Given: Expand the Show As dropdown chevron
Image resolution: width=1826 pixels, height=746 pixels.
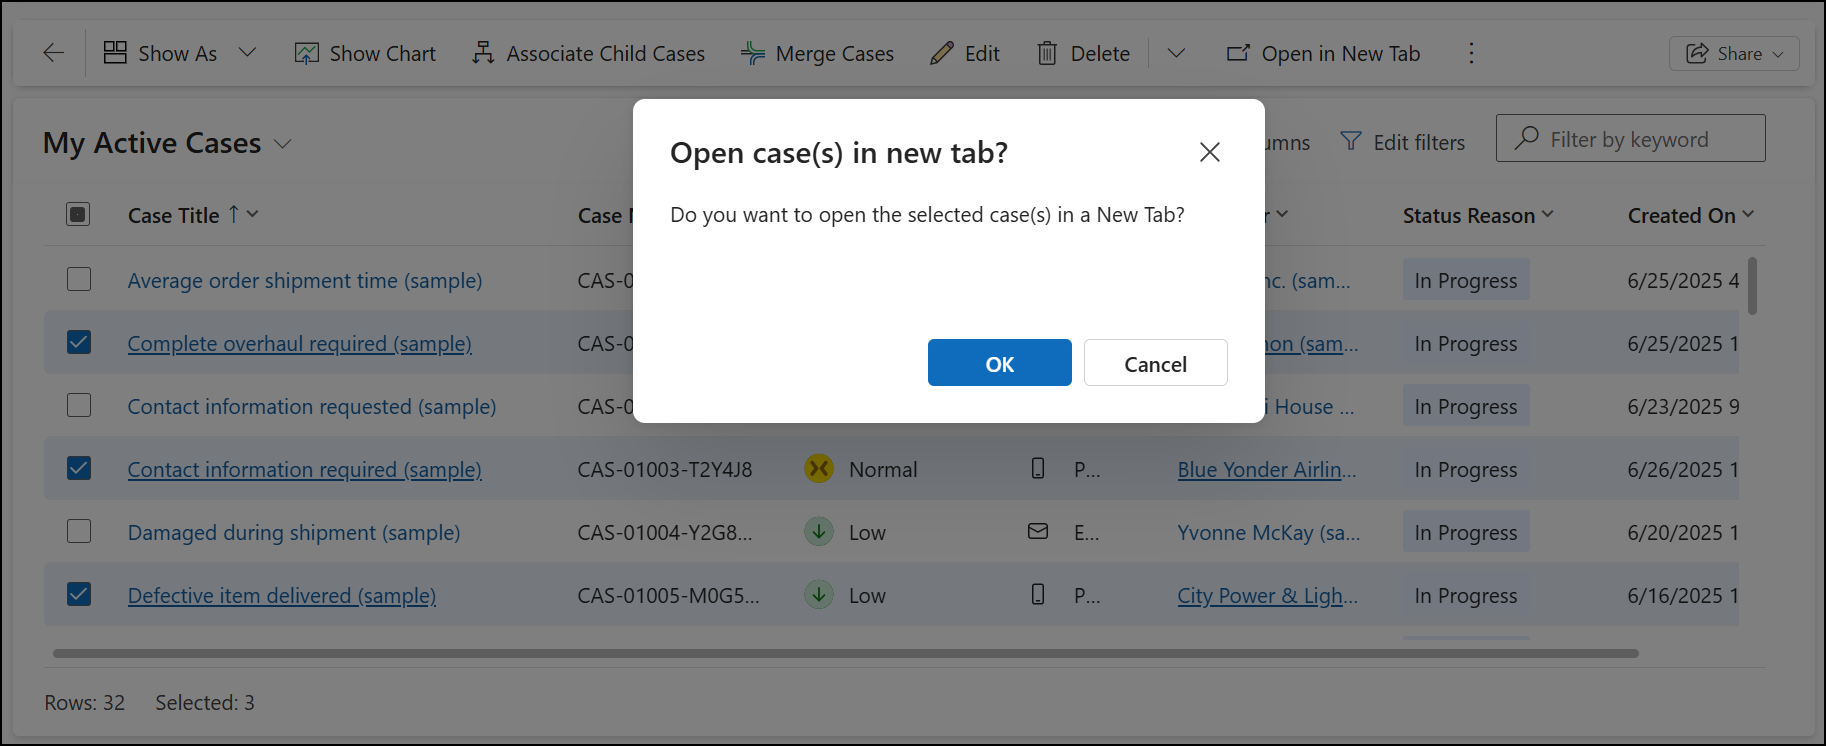Looking at the screenshot, I should coord(247,53).
